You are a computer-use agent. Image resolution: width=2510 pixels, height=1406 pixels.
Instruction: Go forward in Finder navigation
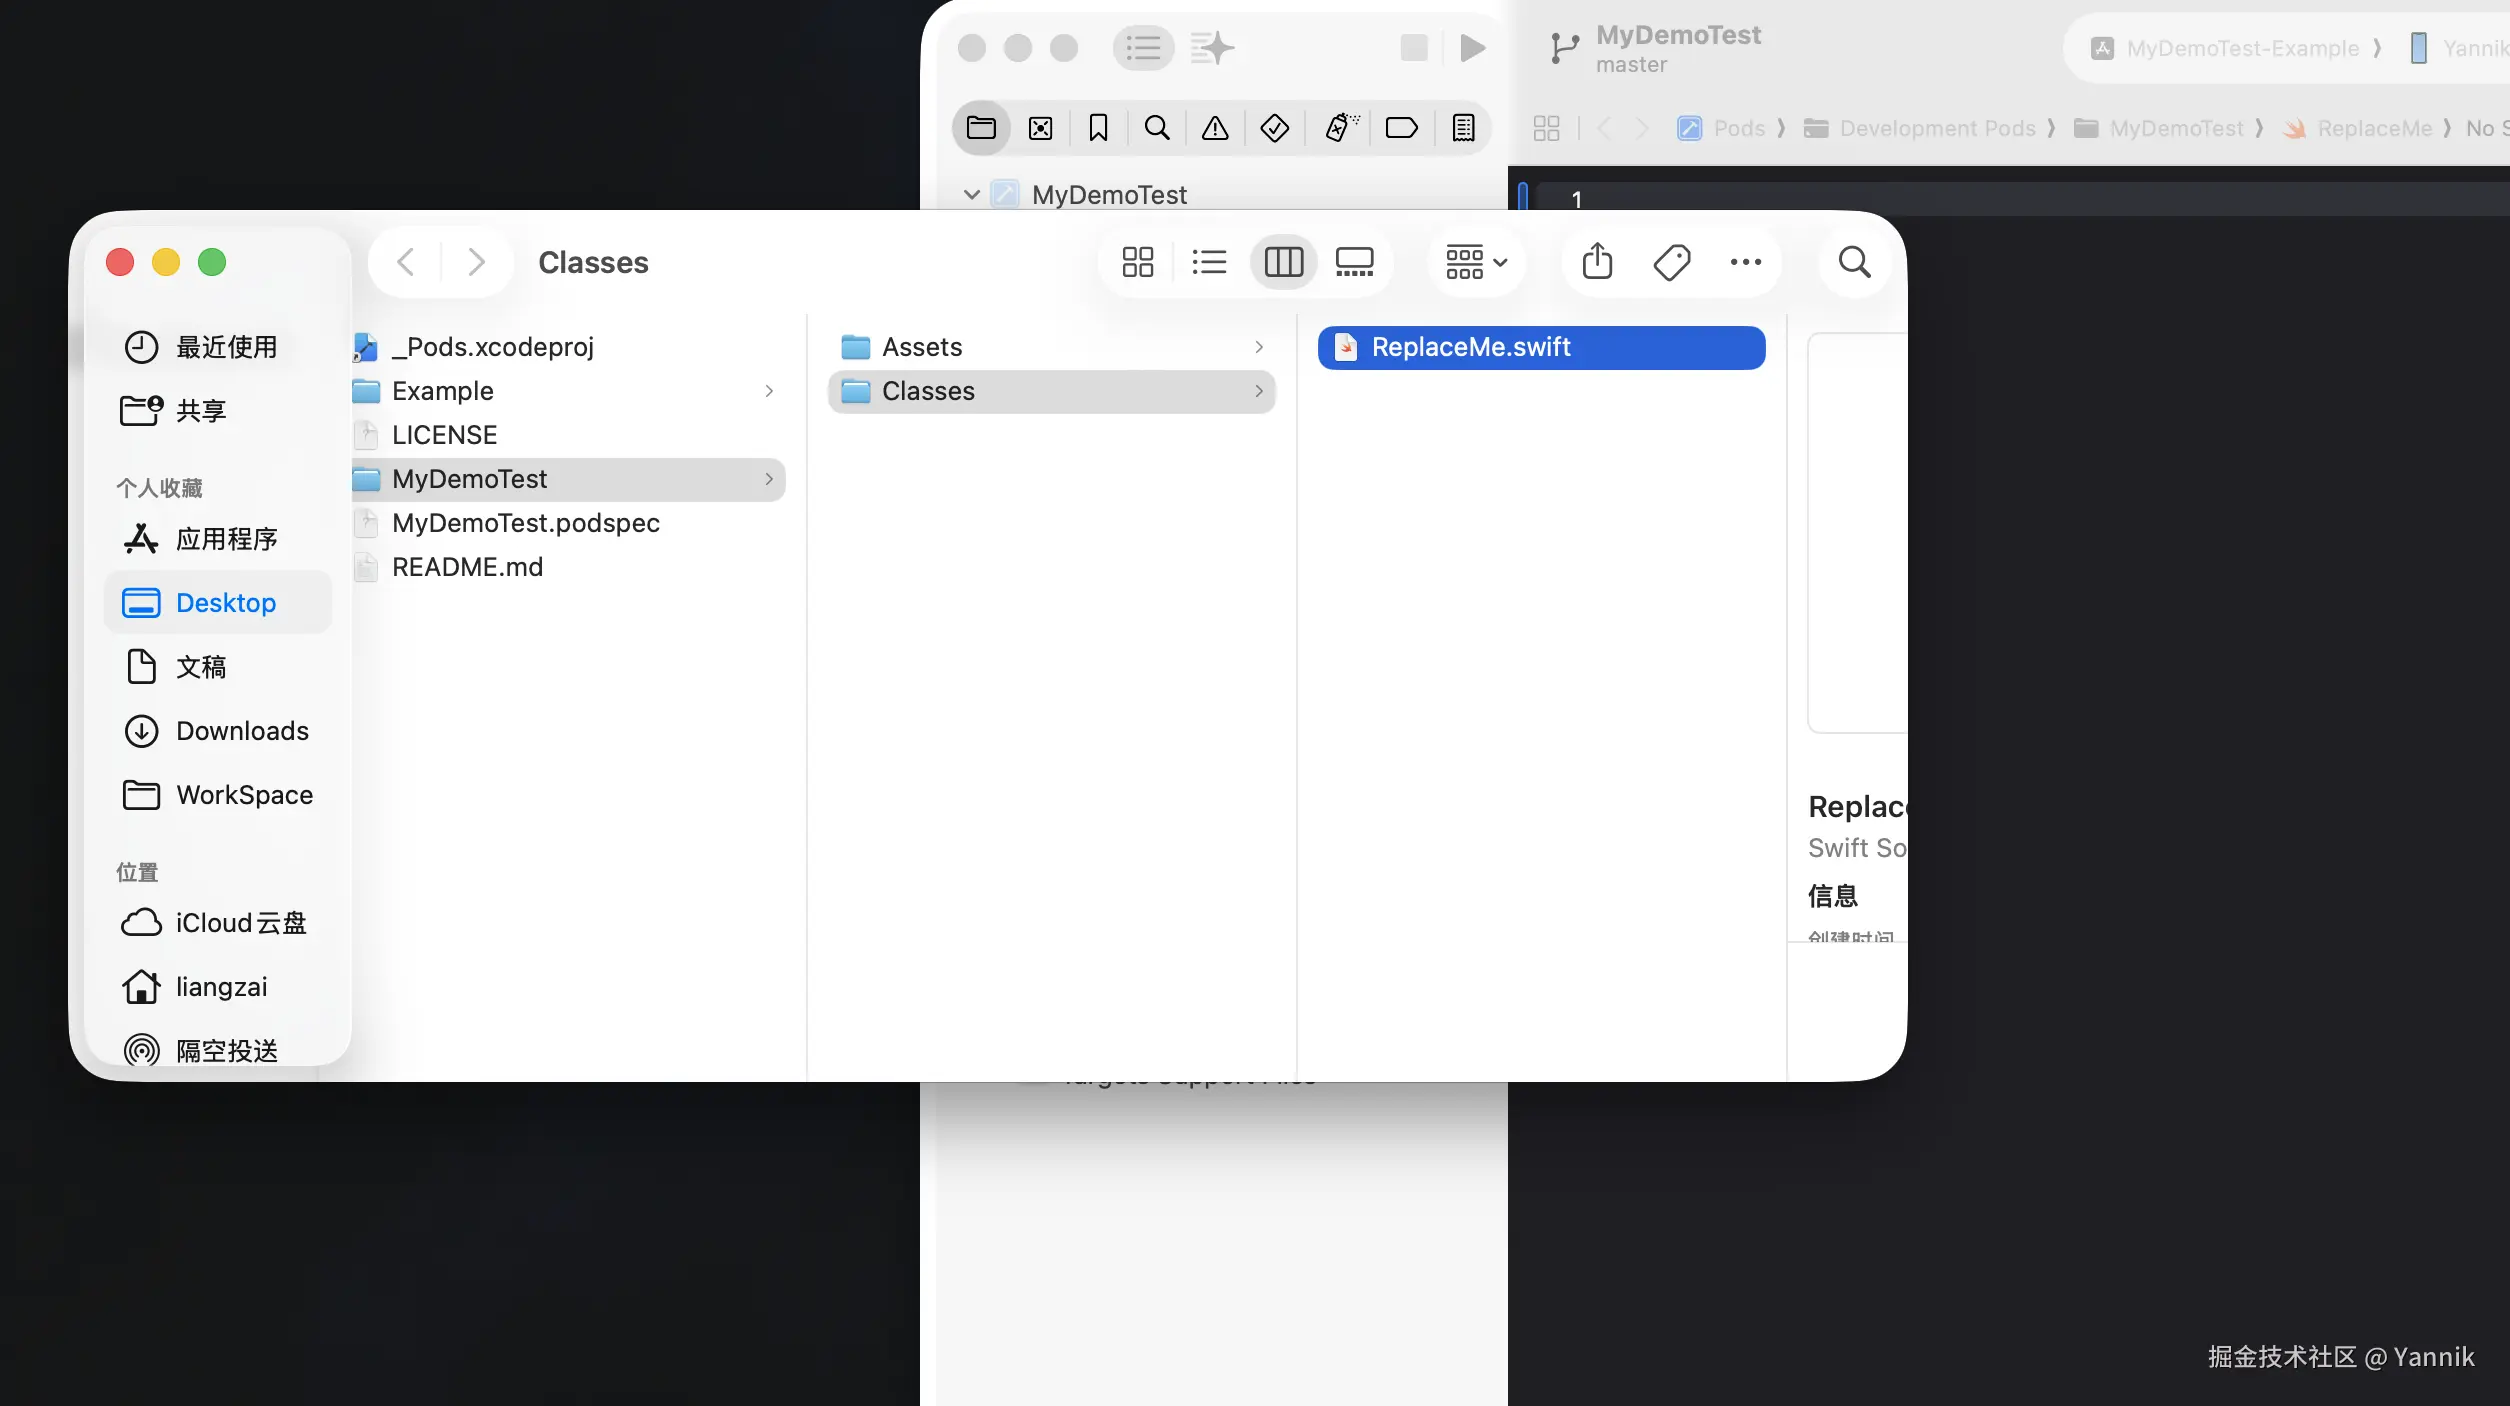pos(476,262)
